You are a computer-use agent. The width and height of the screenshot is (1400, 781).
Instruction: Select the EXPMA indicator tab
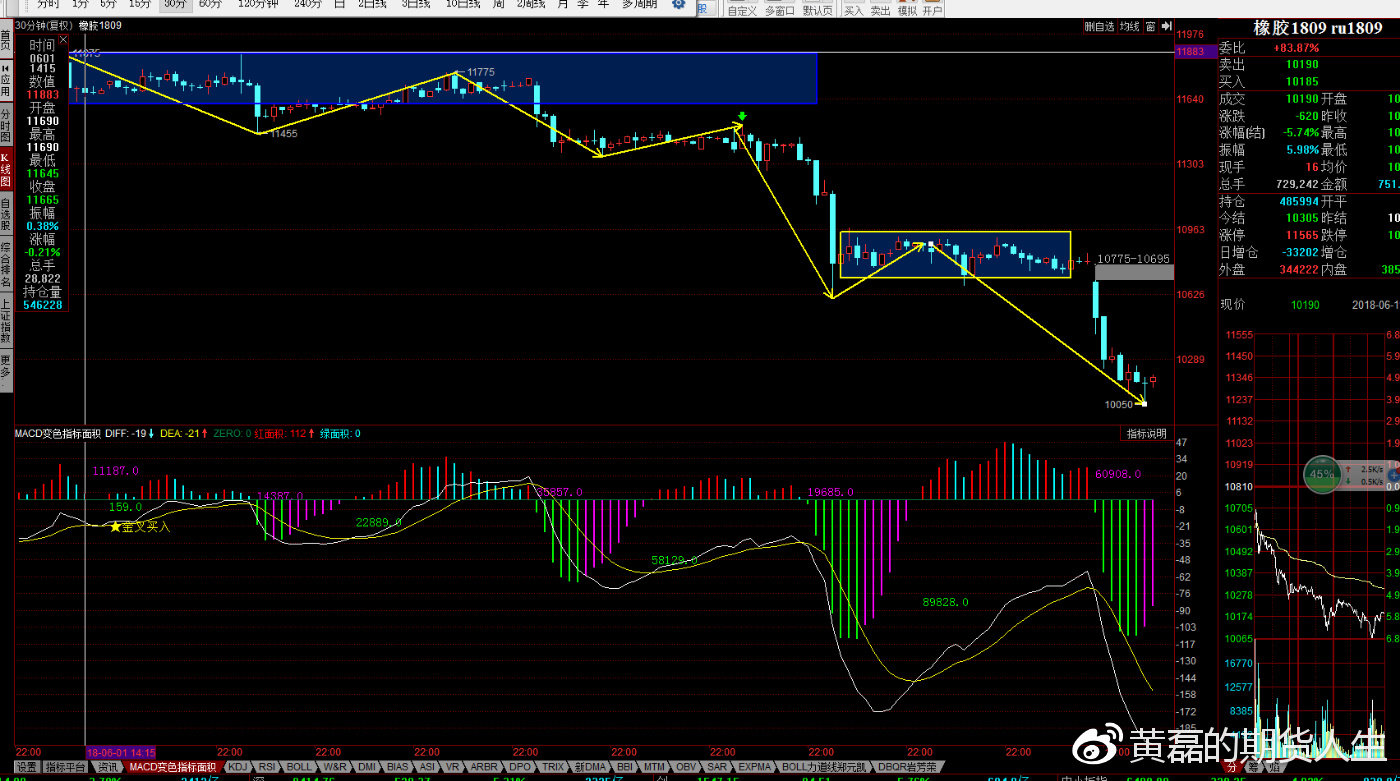tap(755, 767)
